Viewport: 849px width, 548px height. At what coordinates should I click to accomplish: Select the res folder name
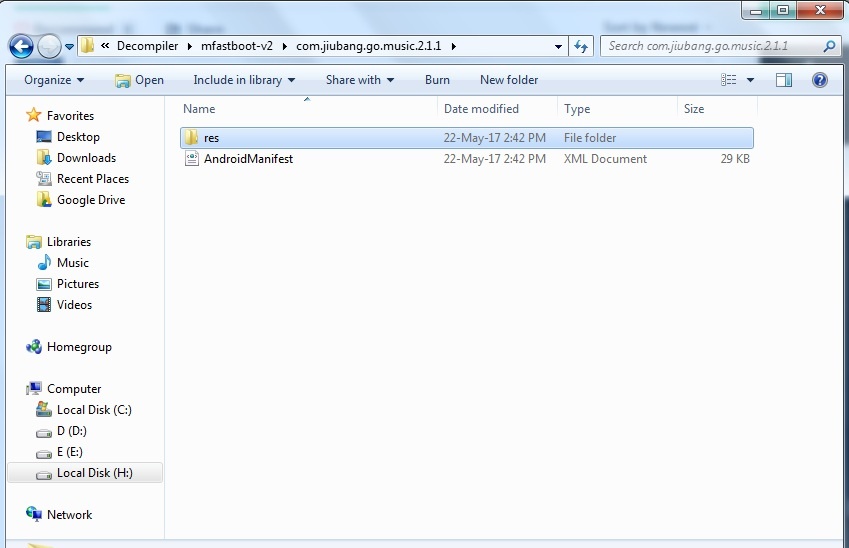211,138
